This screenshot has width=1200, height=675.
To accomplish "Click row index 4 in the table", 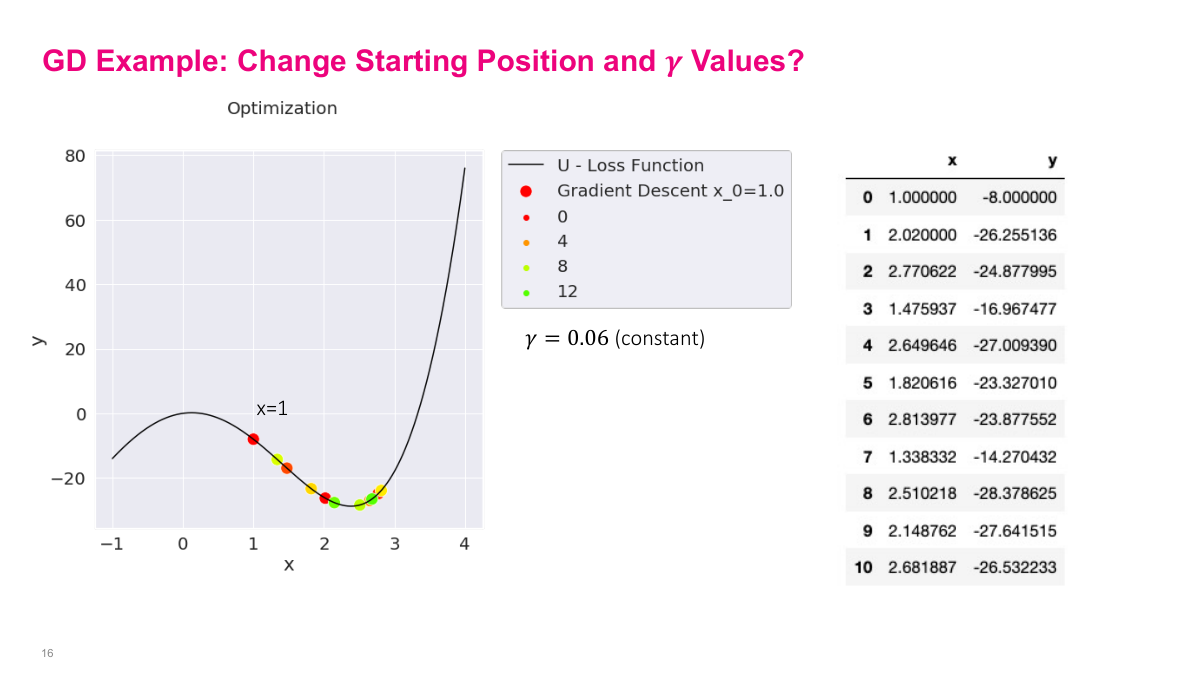I will (x=867, y=346).
